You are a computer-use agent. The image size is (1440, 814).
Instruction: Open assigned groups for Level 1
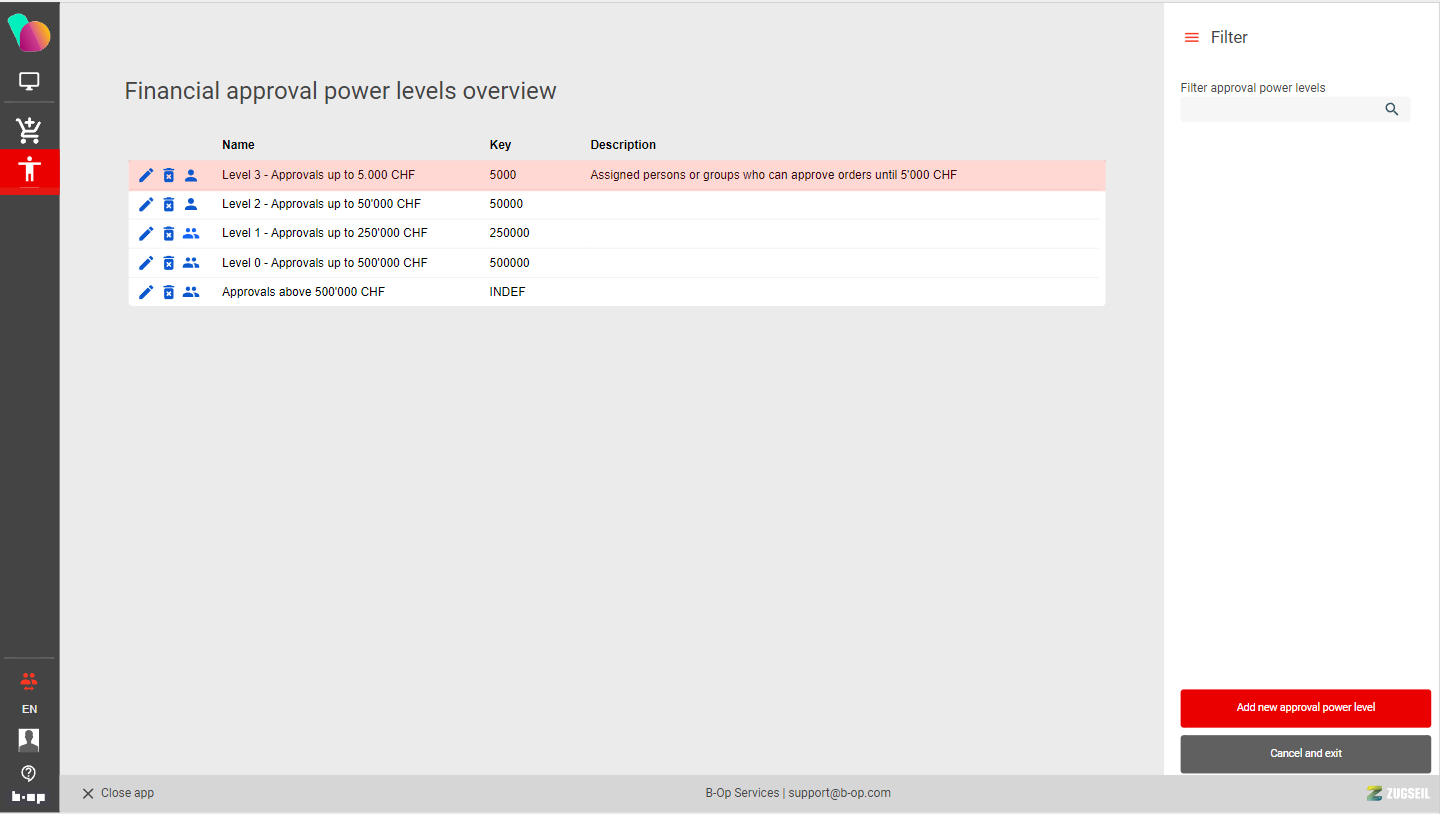(x=191, y=233)
